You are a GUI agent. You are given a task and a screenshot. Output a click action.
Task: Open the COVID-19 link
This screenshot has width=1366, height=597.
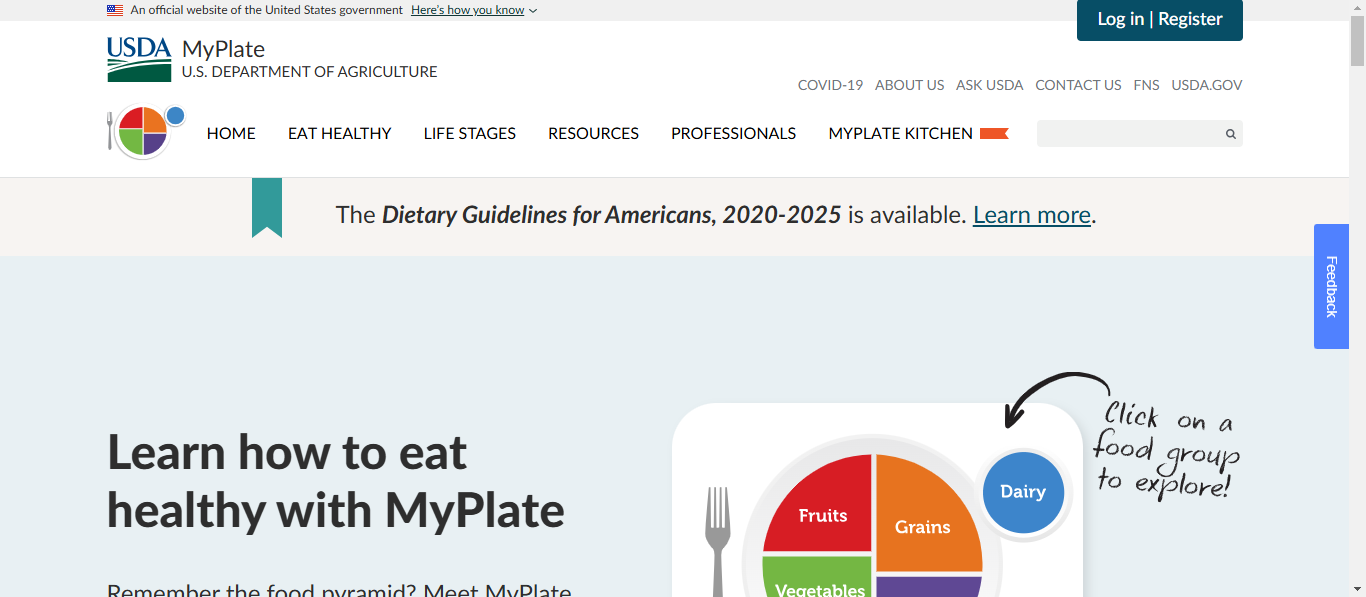(830, 85)
